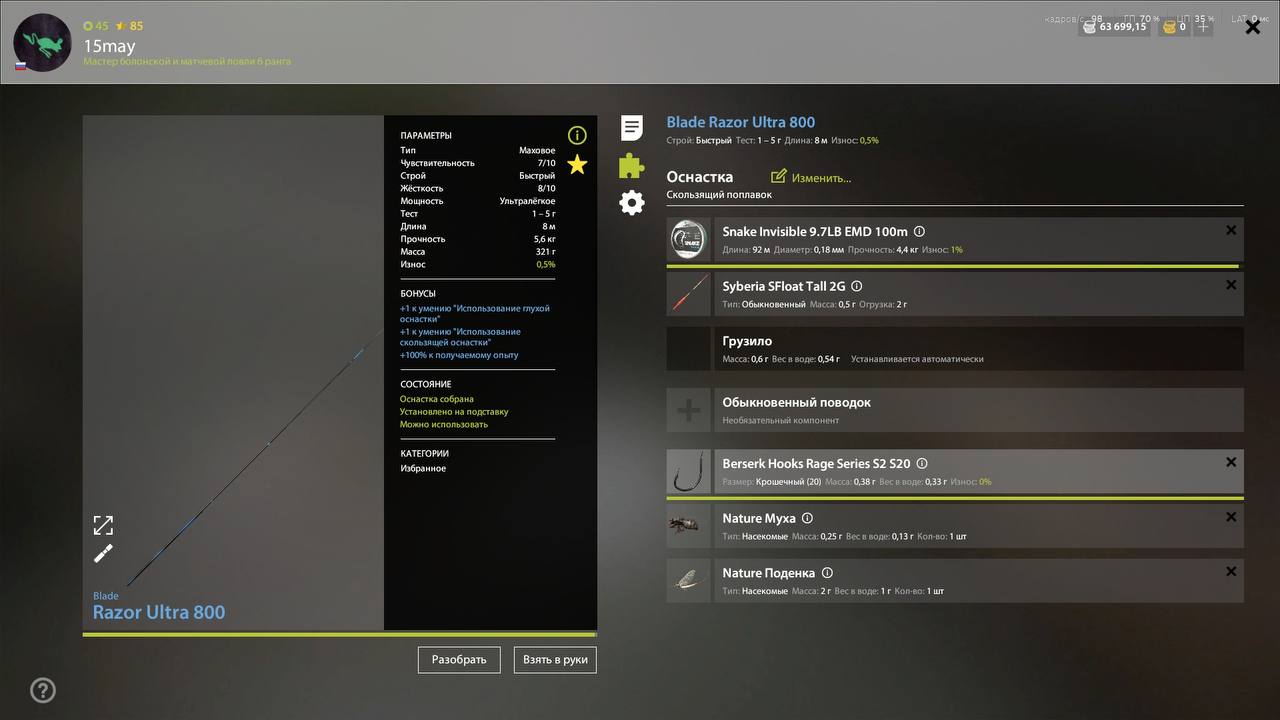Click the Blade Razor Ultra 800 title
The width and height of the screenshot is (1280, 720).
tap(741, 122)
